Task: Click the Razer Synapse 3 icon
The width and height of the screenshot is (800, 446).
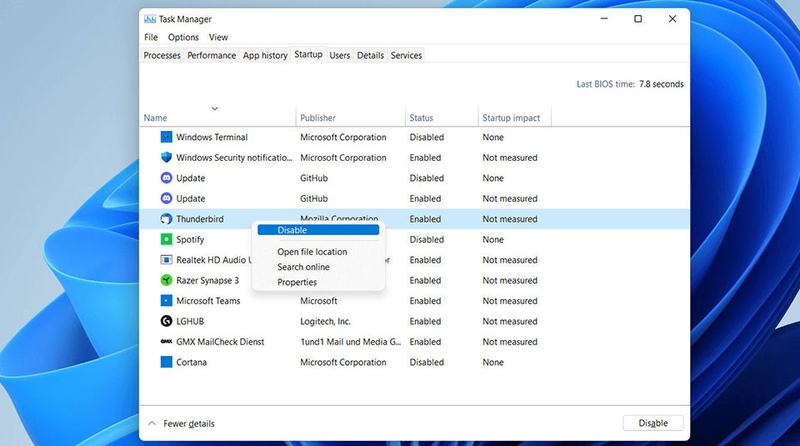Action: [166, 280]
